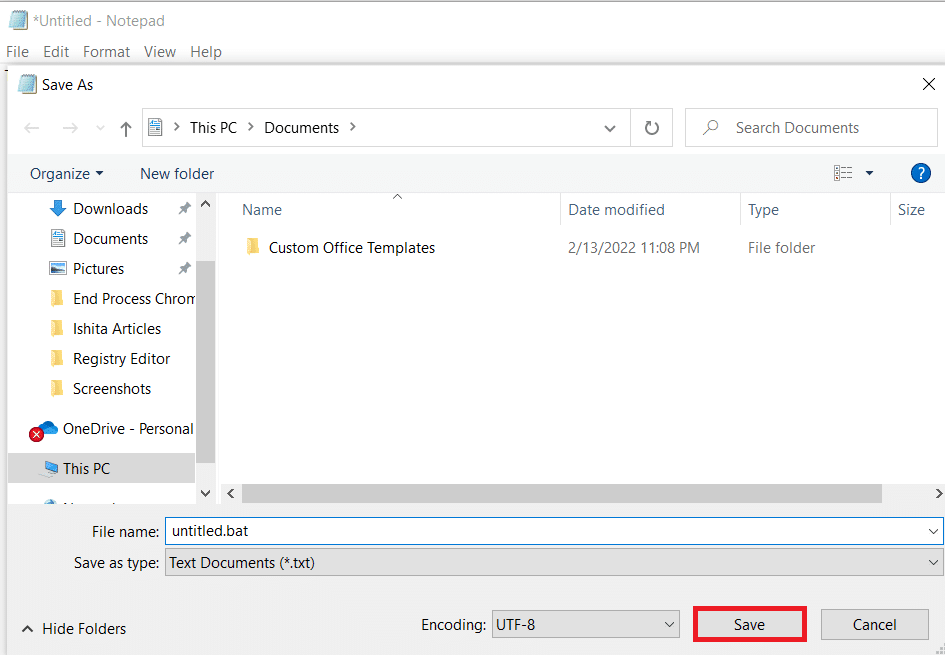Click the file list horizontal scrollbar thumb
This screenshot has width=945, height=655.
(562, 494)
